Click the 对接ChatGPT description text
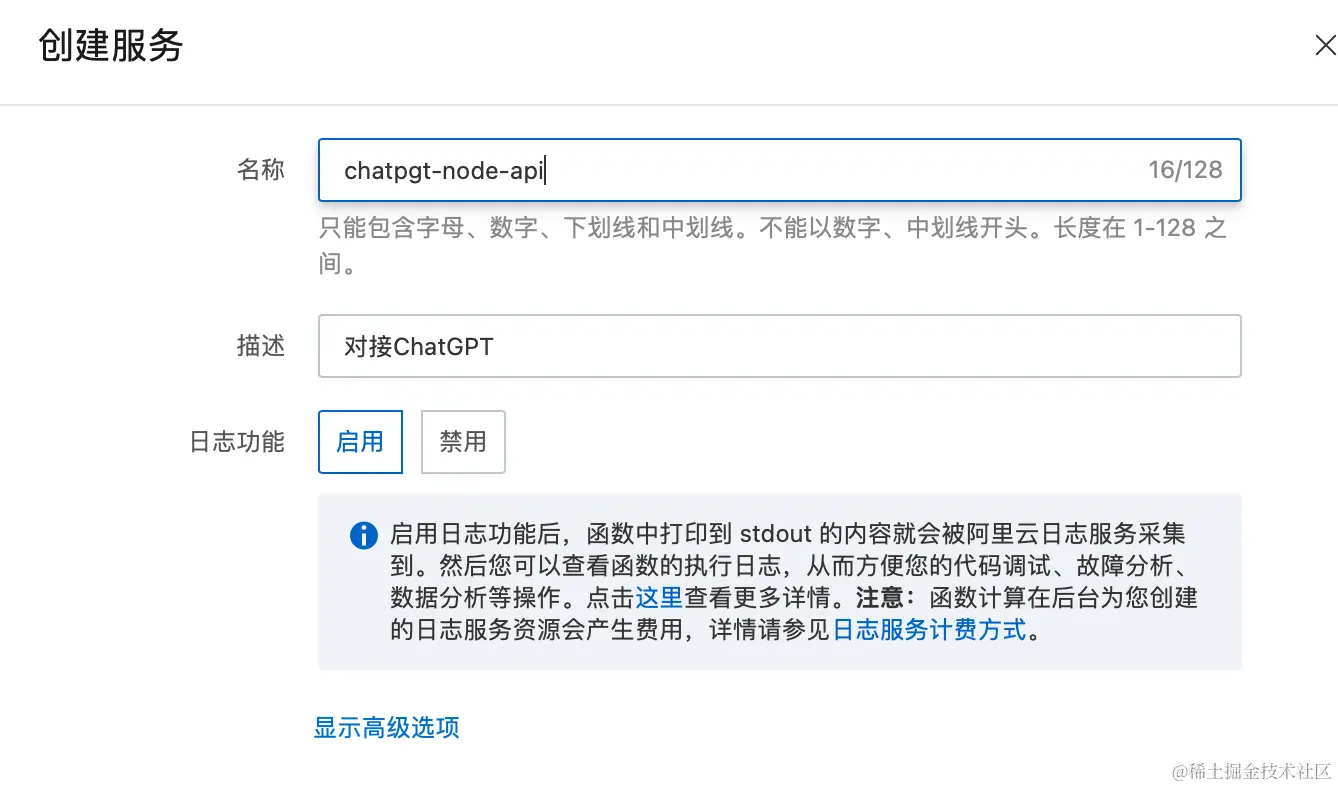 [416, 346]
